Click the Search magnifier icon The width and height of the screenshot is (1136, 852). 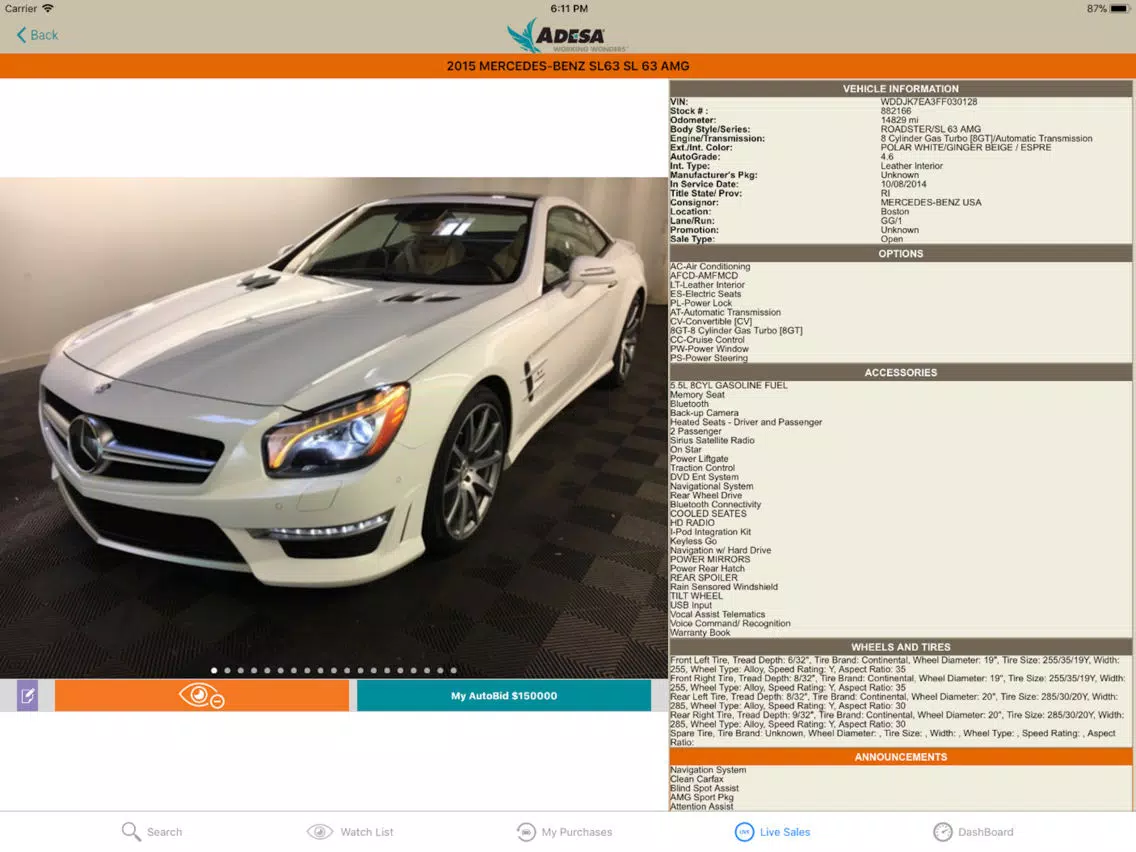click(131, 832)
